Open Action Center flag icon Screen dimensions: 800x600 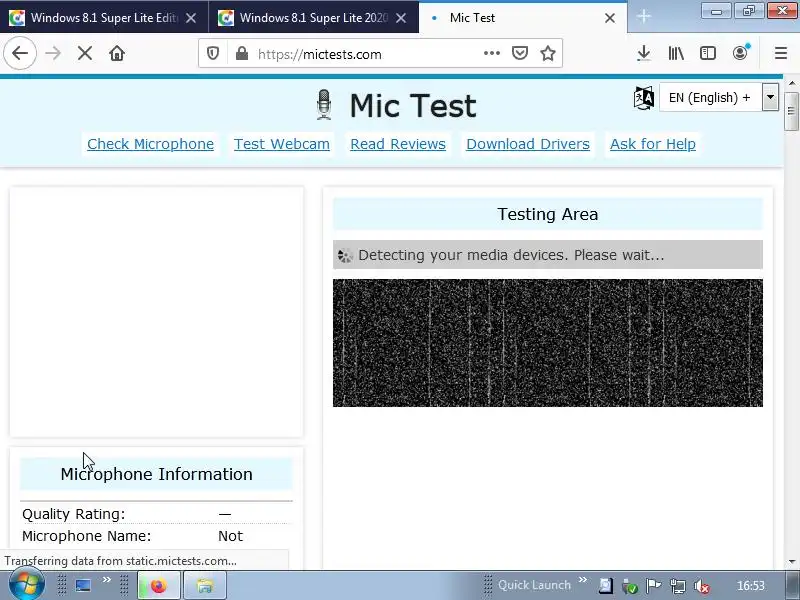point(654,586)
